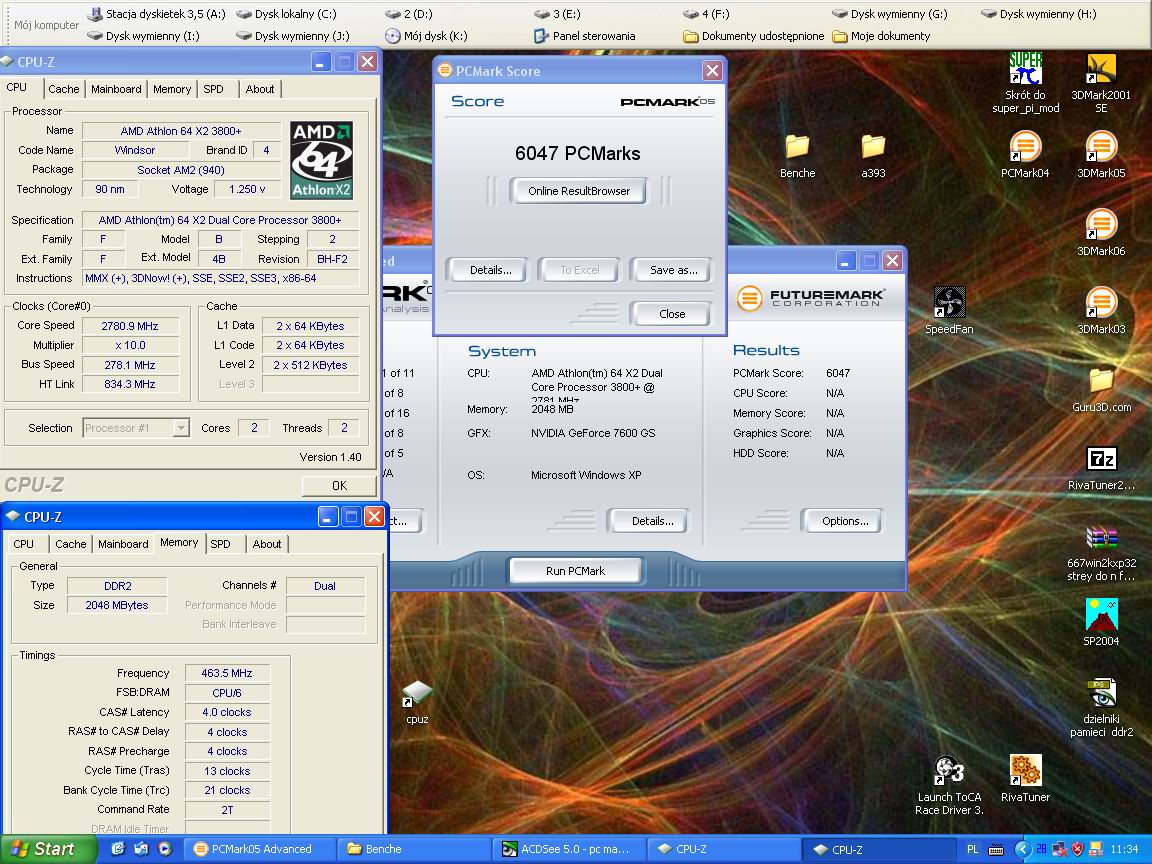Open SPD tab in lower CPU-Z window
1152x864 pixels.
220,544
